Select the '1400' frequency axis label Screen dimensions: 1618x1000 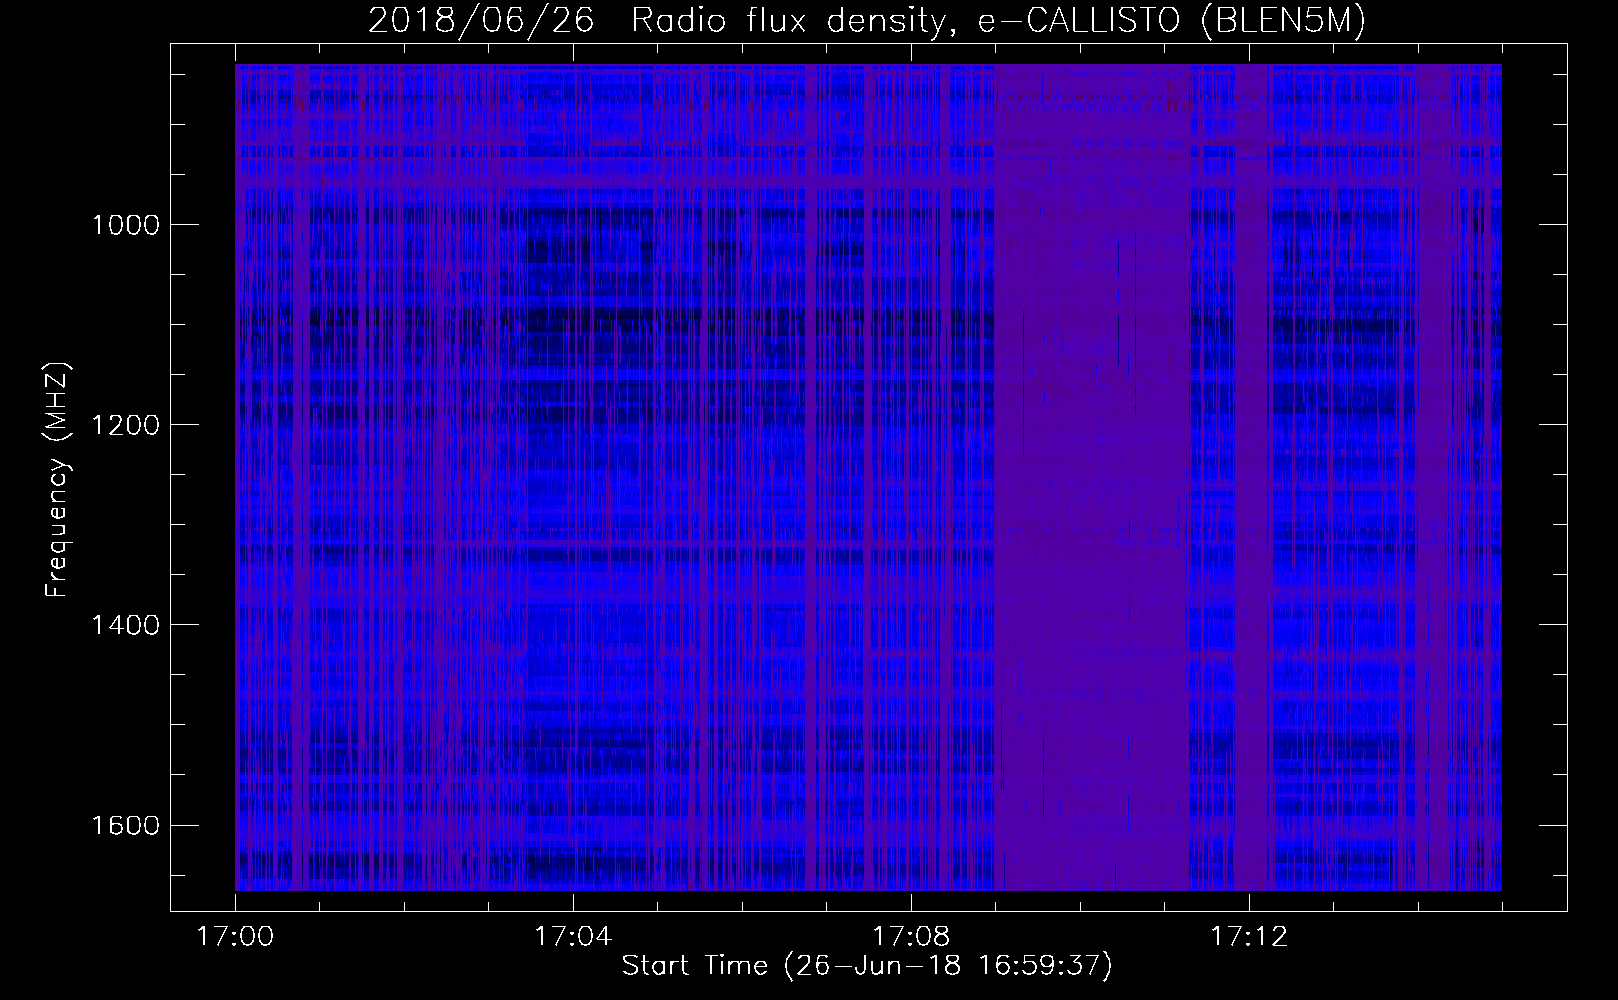(125, 624)
